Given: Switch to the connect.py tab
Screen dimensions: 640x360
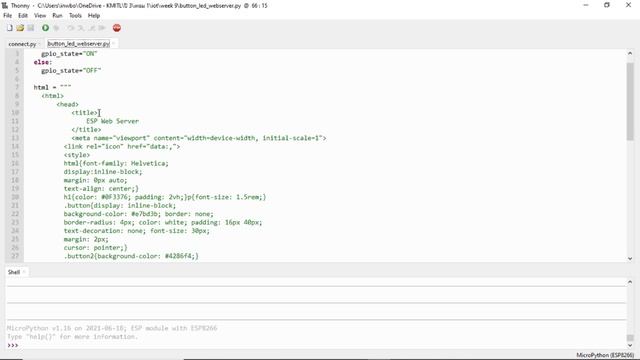Looking at the screenshot, I should click(22, 44).
